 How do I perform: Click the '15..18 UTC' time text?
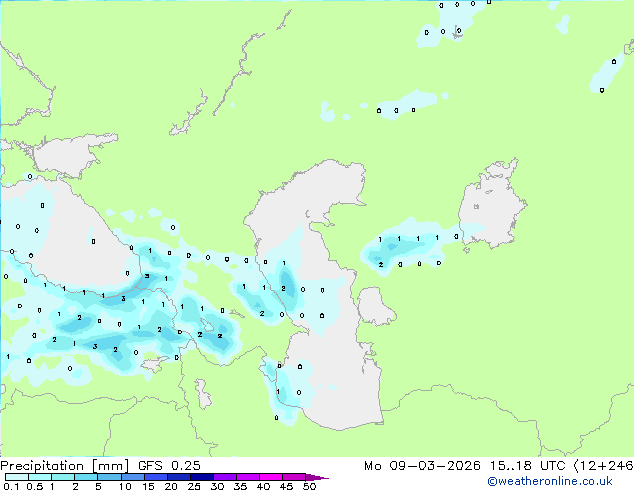(x=527, y=466)
